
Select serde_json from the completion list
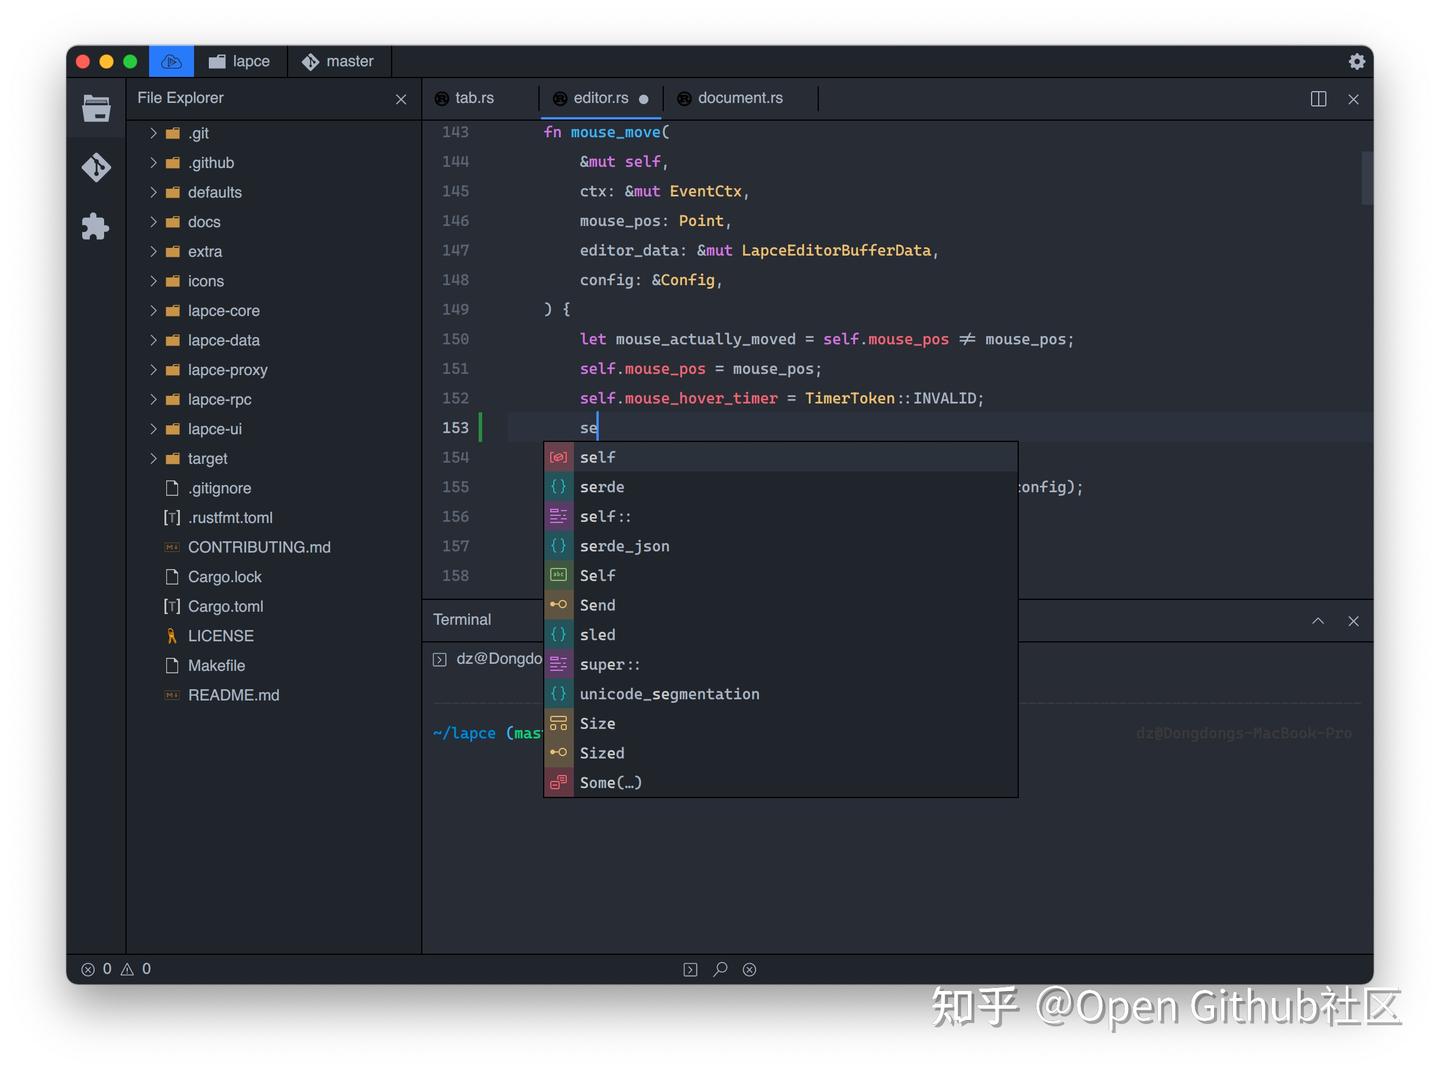tap(624, 546)
